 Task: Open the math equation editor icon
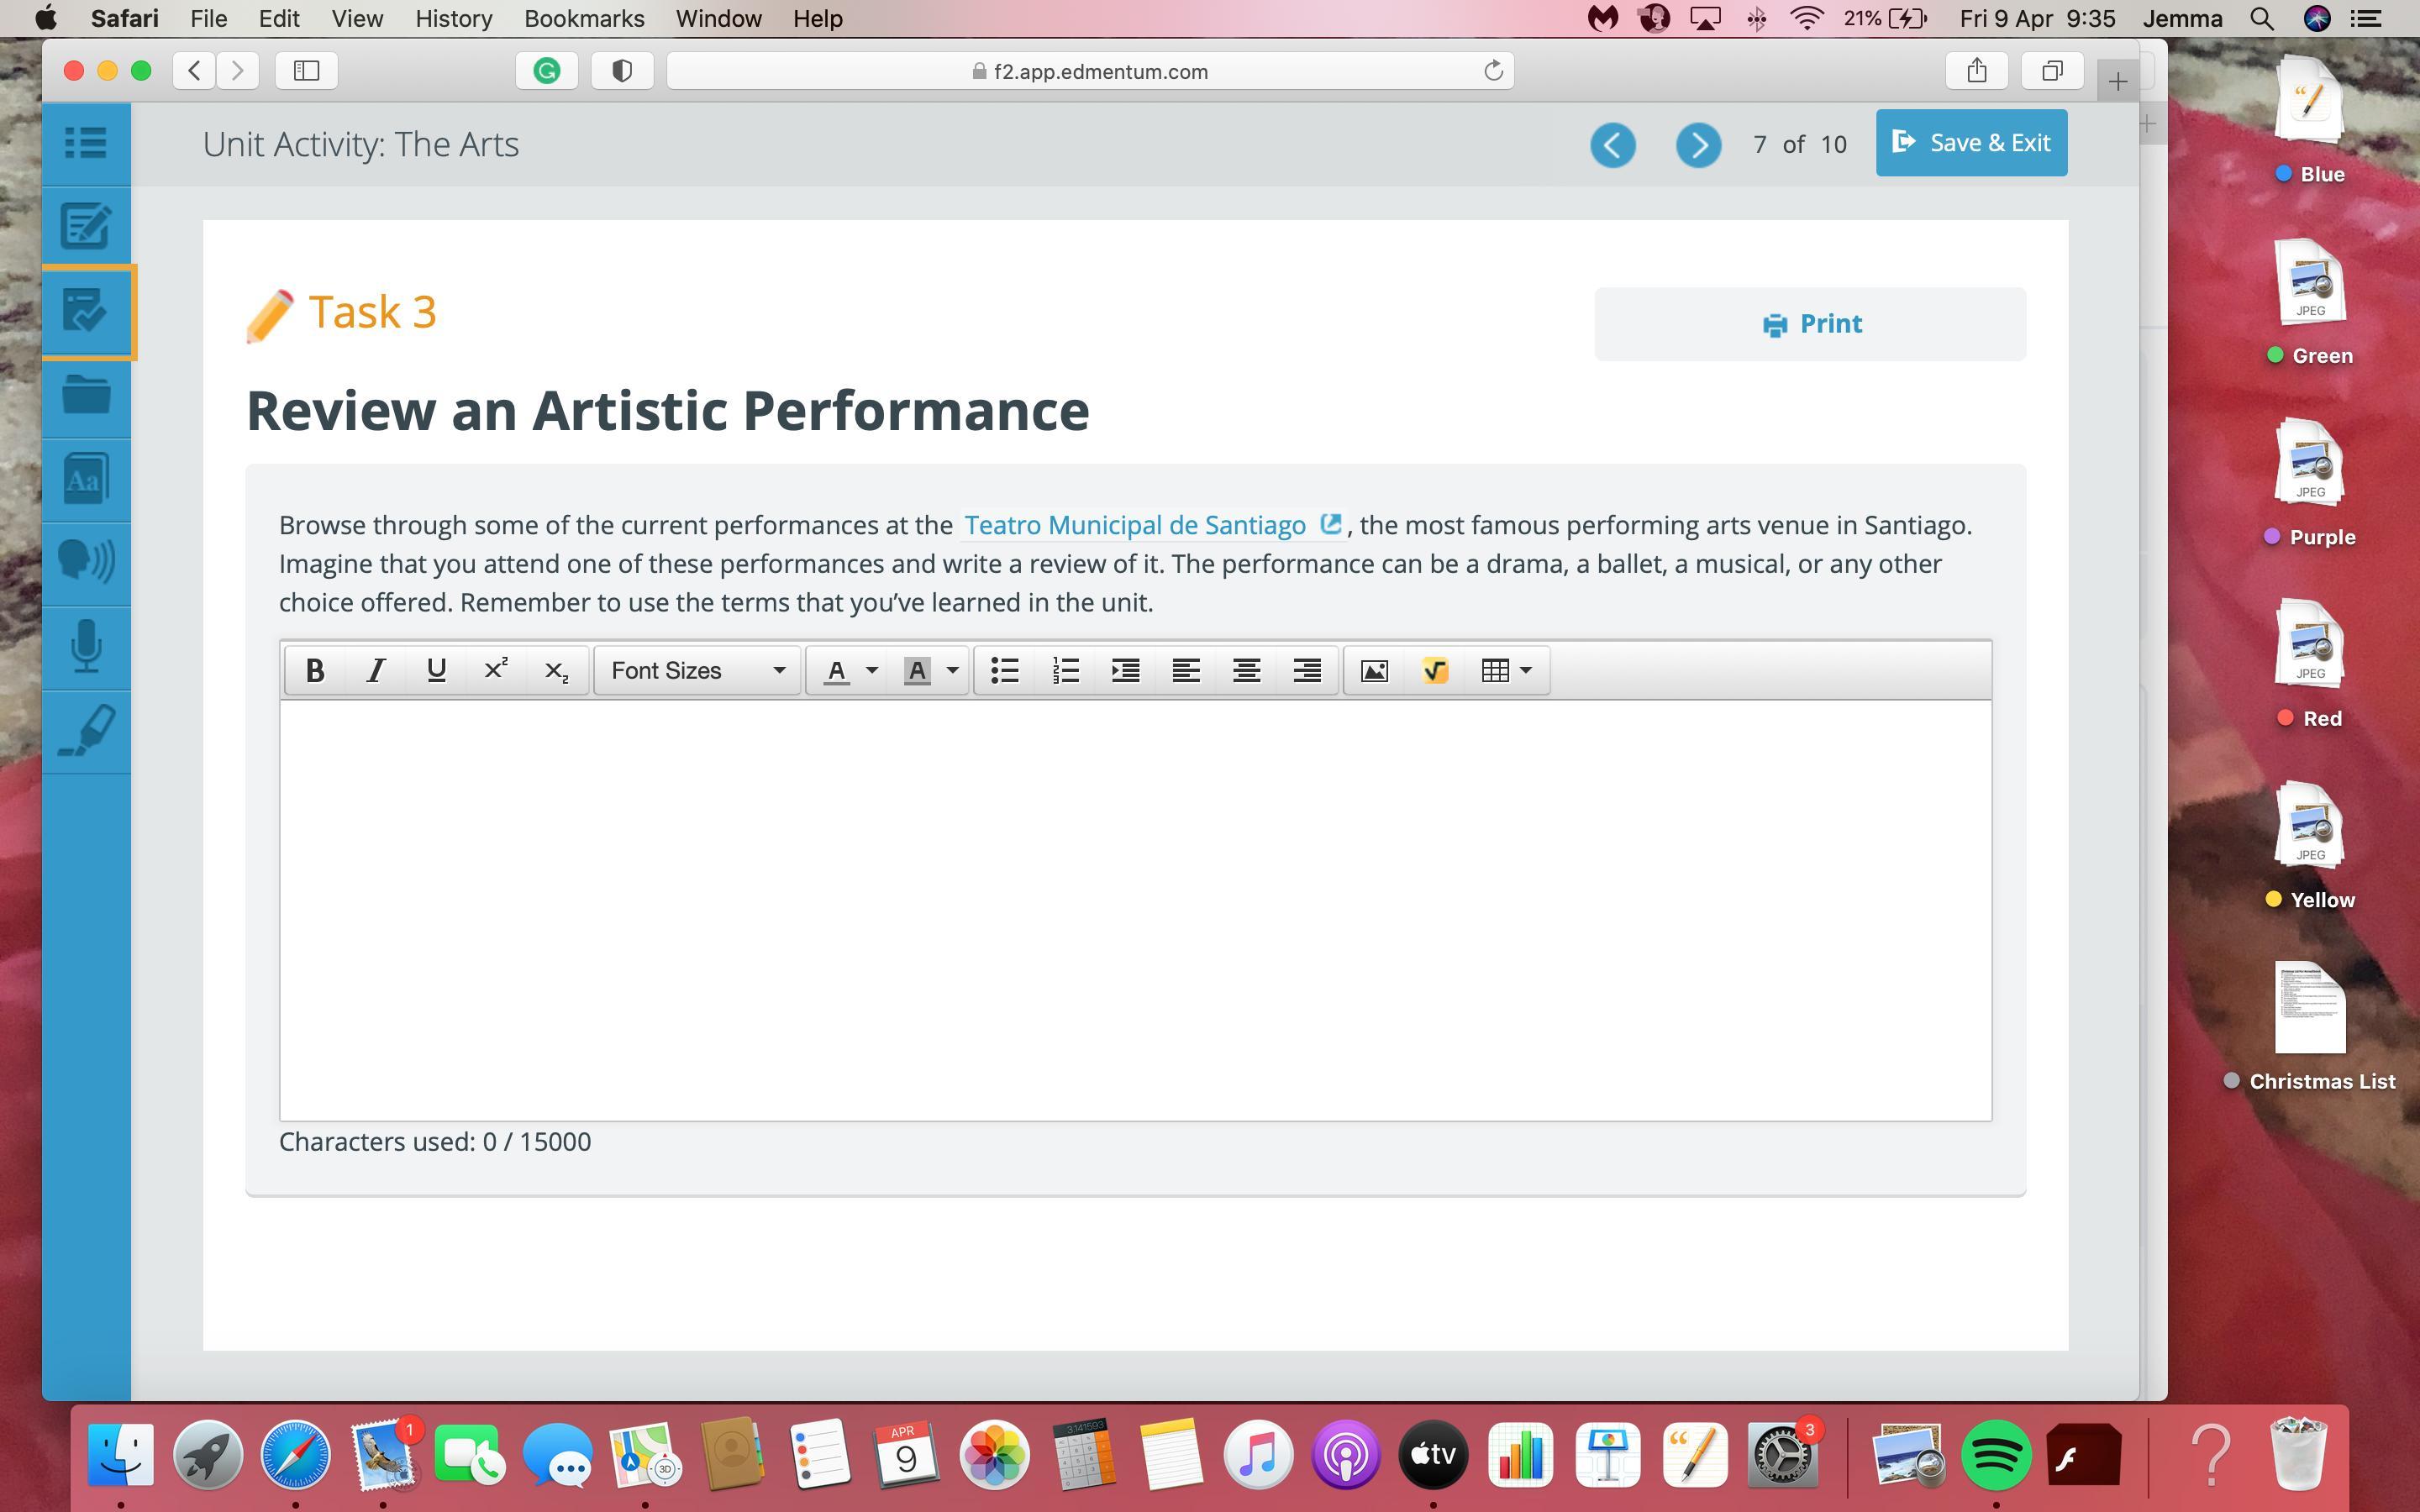1434,671
